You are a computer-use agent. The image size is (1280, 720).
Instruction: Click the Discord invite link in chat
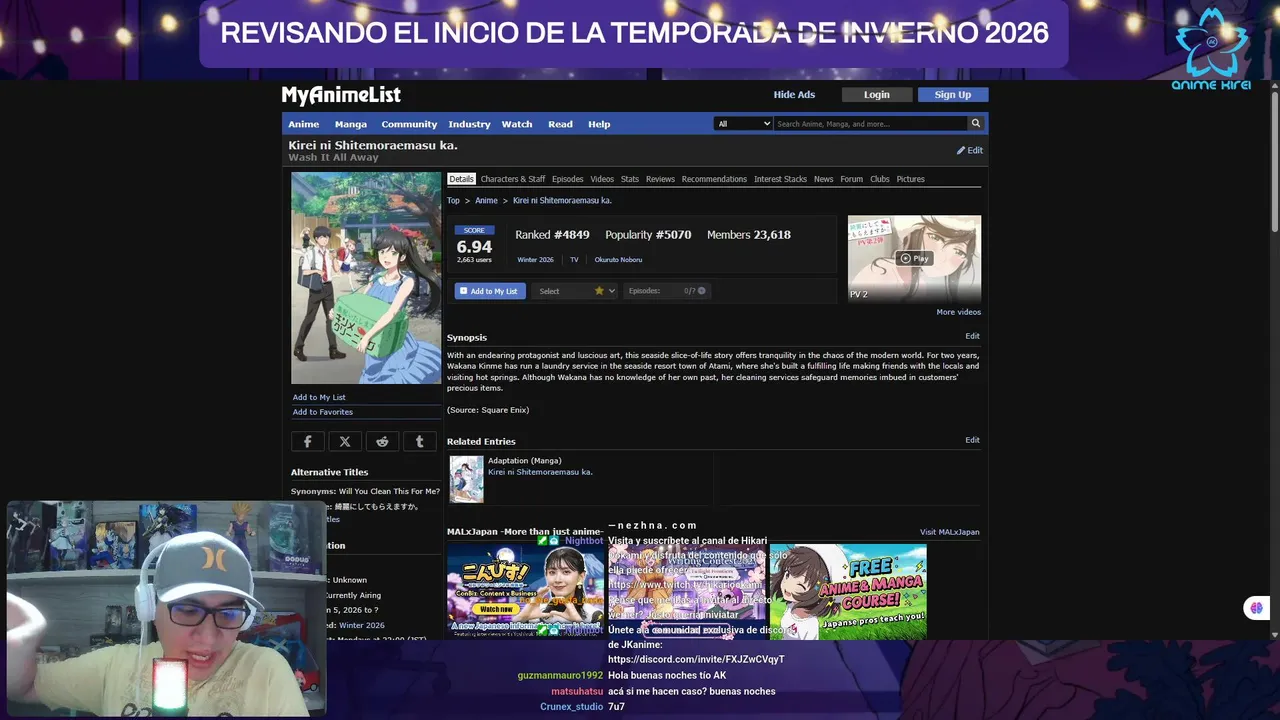(x=696, y=660)
